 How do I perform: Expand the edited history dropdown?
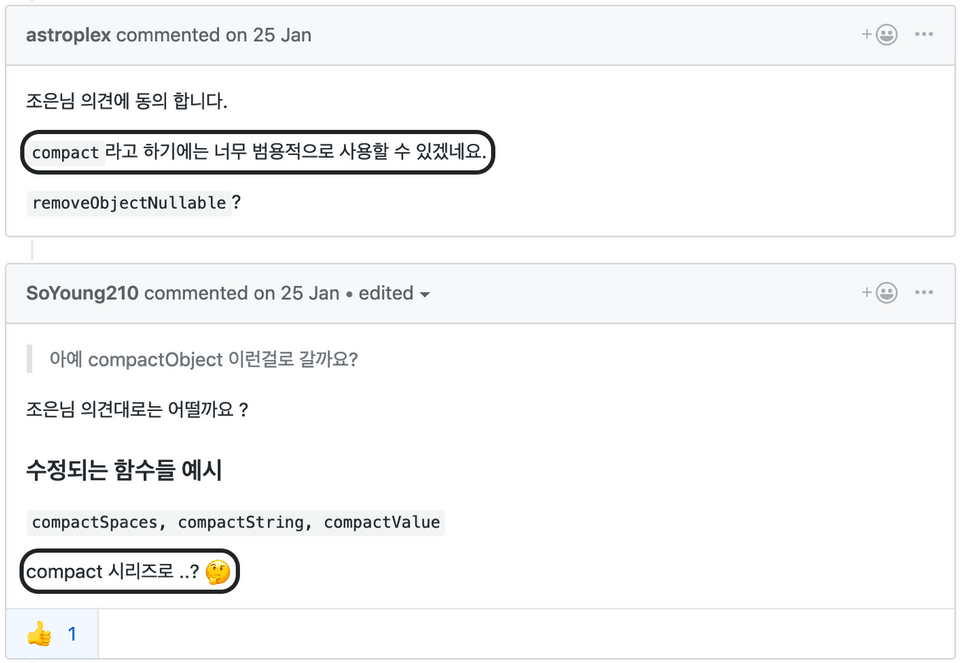click(395, 293)
